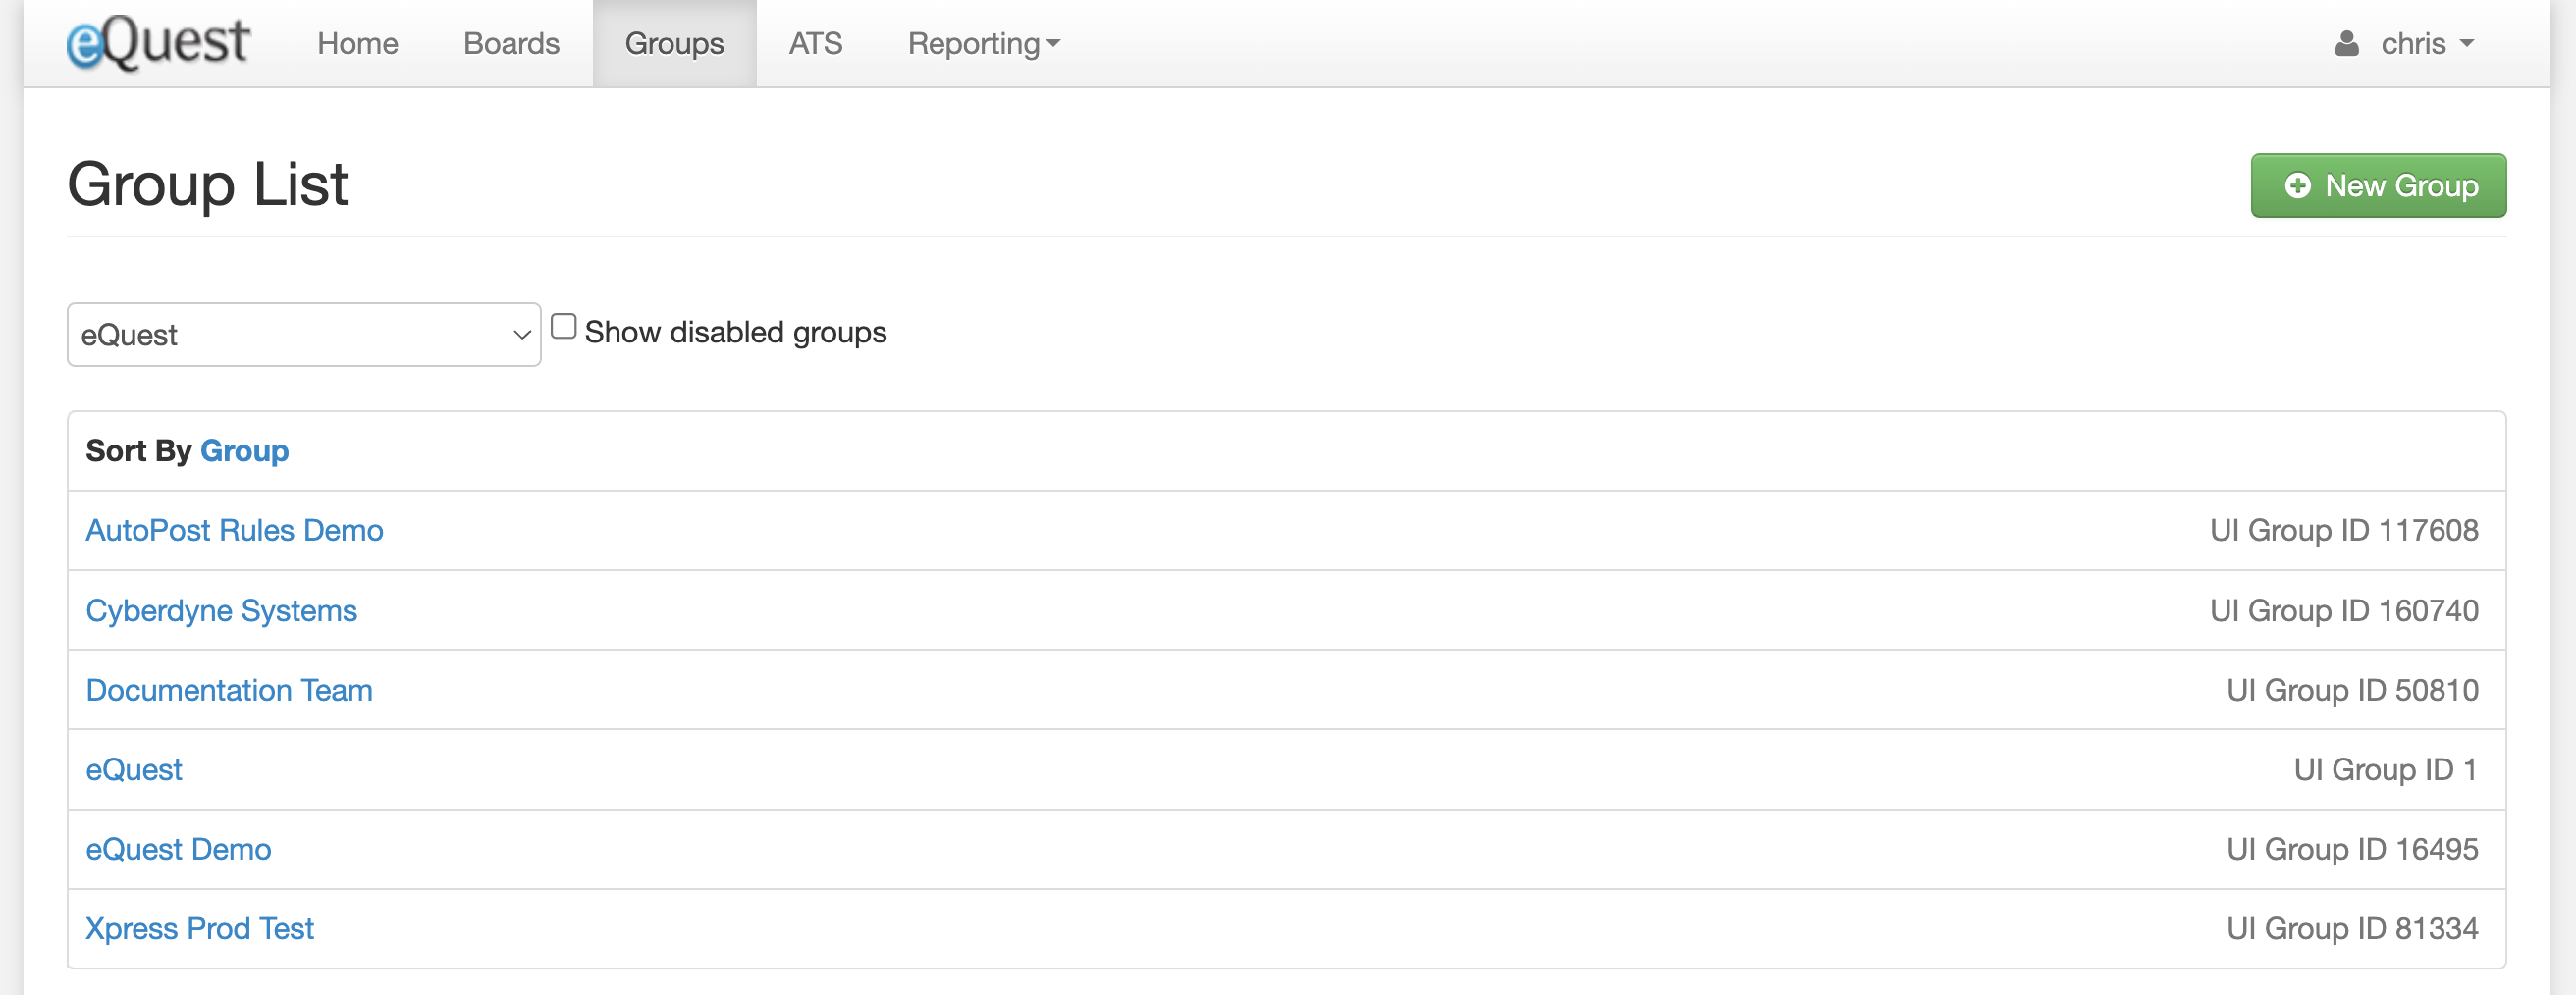Open the Groups section
This screenshot has height=995, width=2576.
coord(674,43)
